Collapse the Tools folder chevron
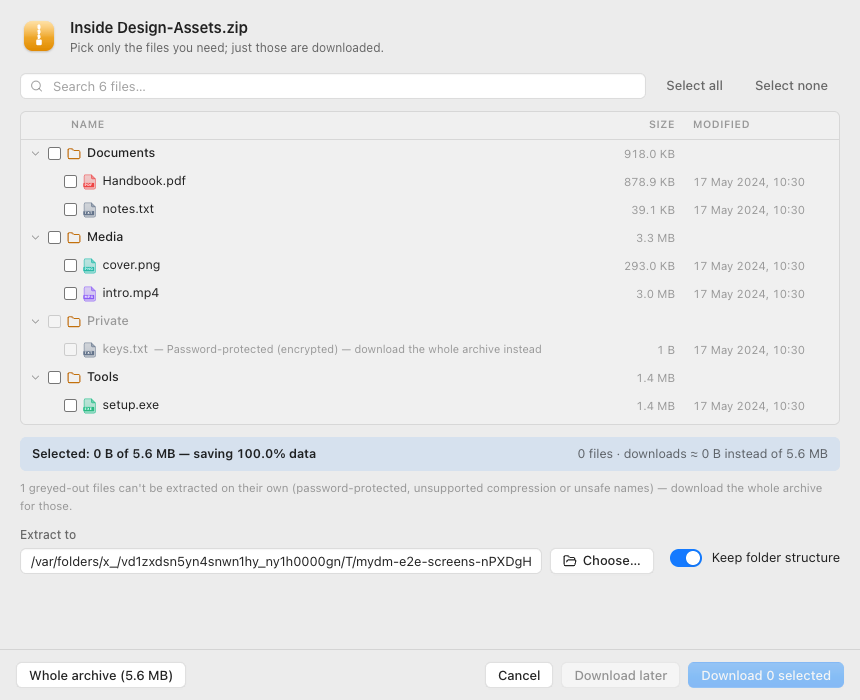 coord(36,377)
